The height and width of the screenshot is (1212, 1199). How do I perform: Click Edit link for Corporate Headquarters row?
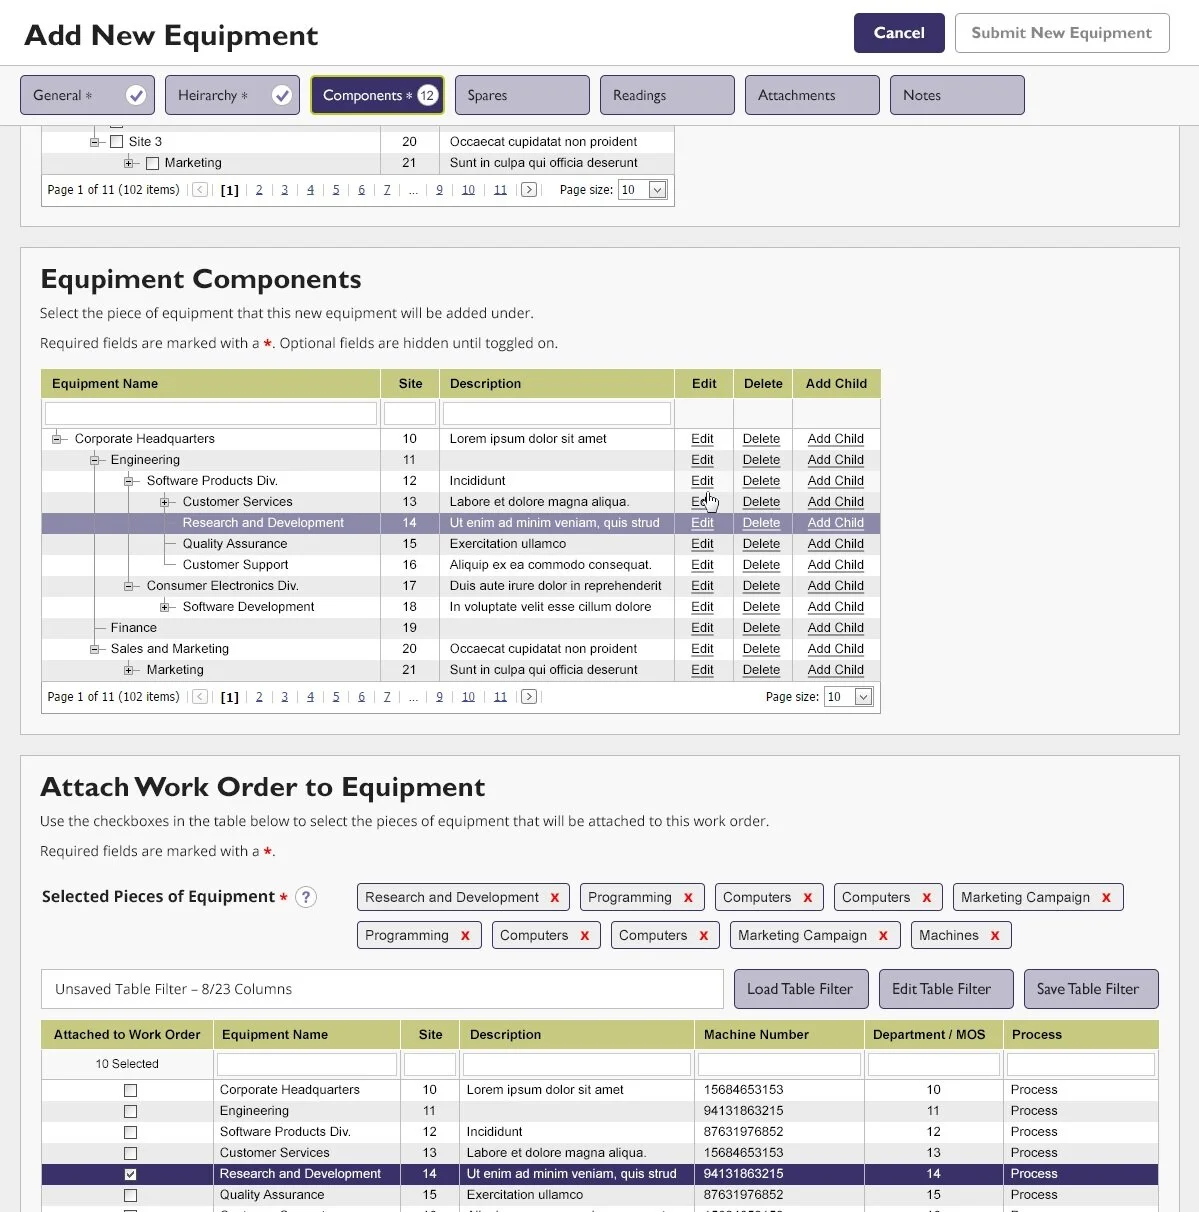(702, 439)
